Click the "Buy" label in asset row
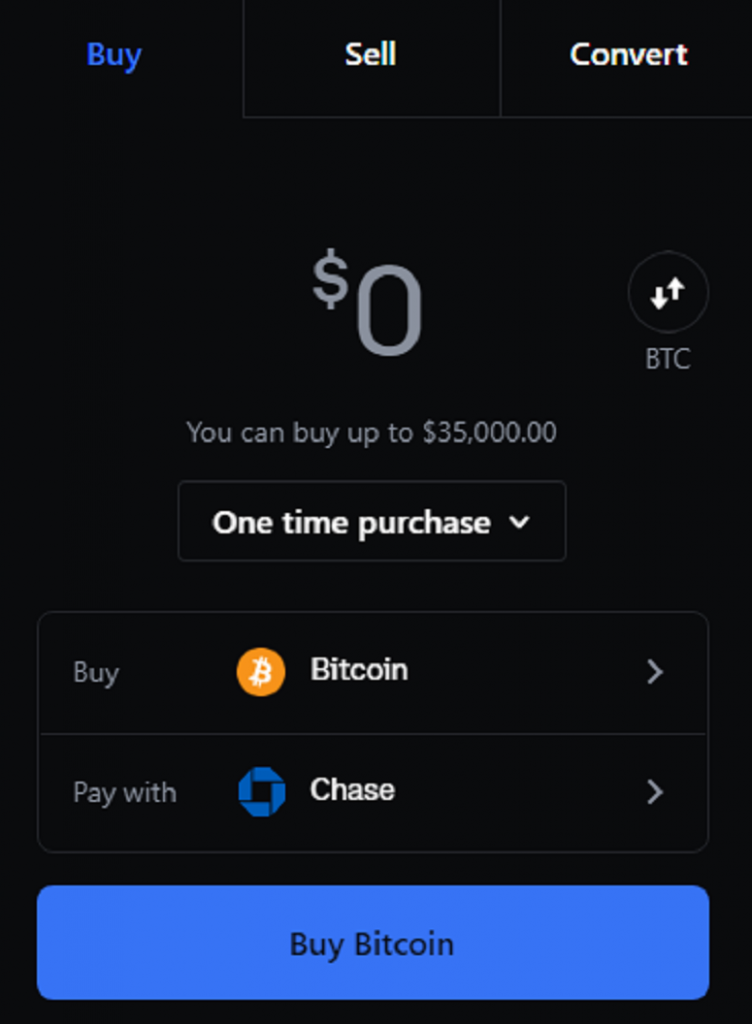The image size is (752, 1024). (96, 673)
